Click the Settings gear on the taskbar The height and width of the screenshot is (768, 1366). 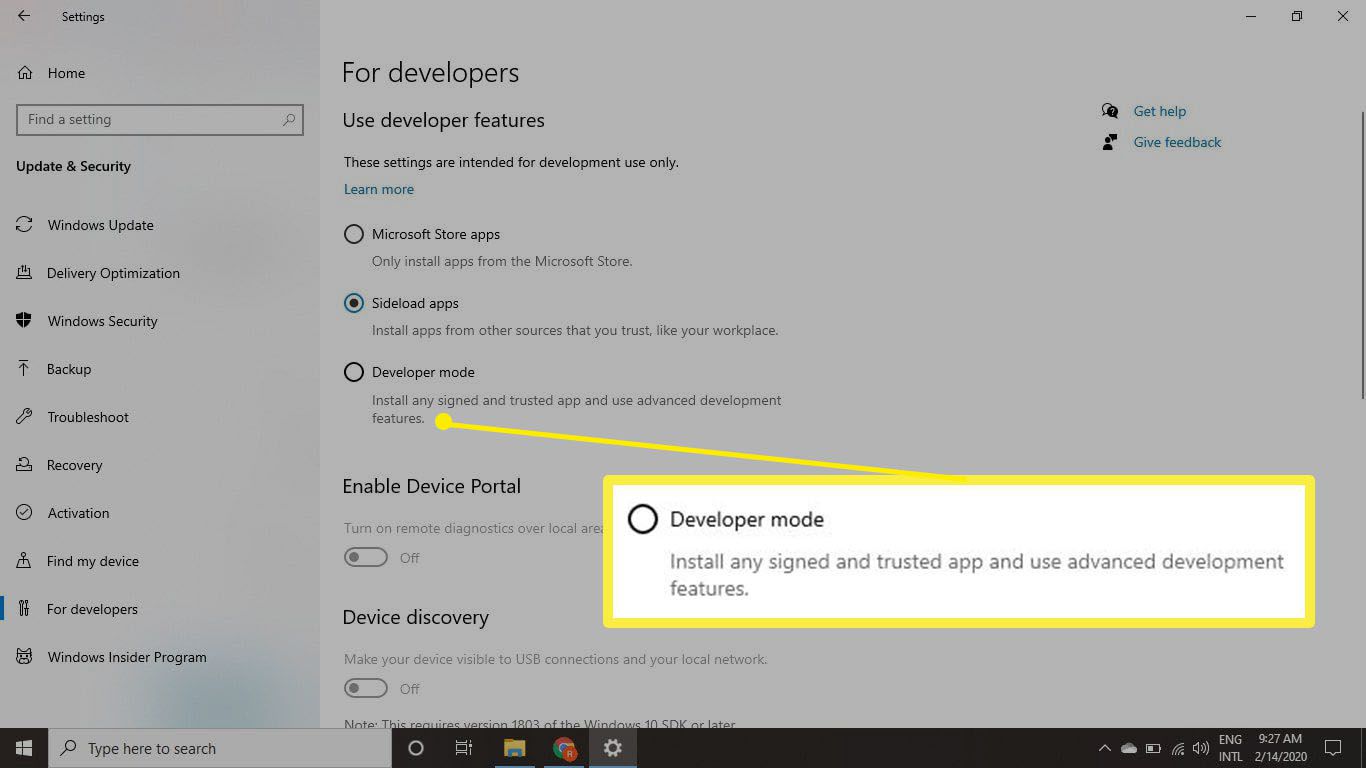click(x=613, y=748)
